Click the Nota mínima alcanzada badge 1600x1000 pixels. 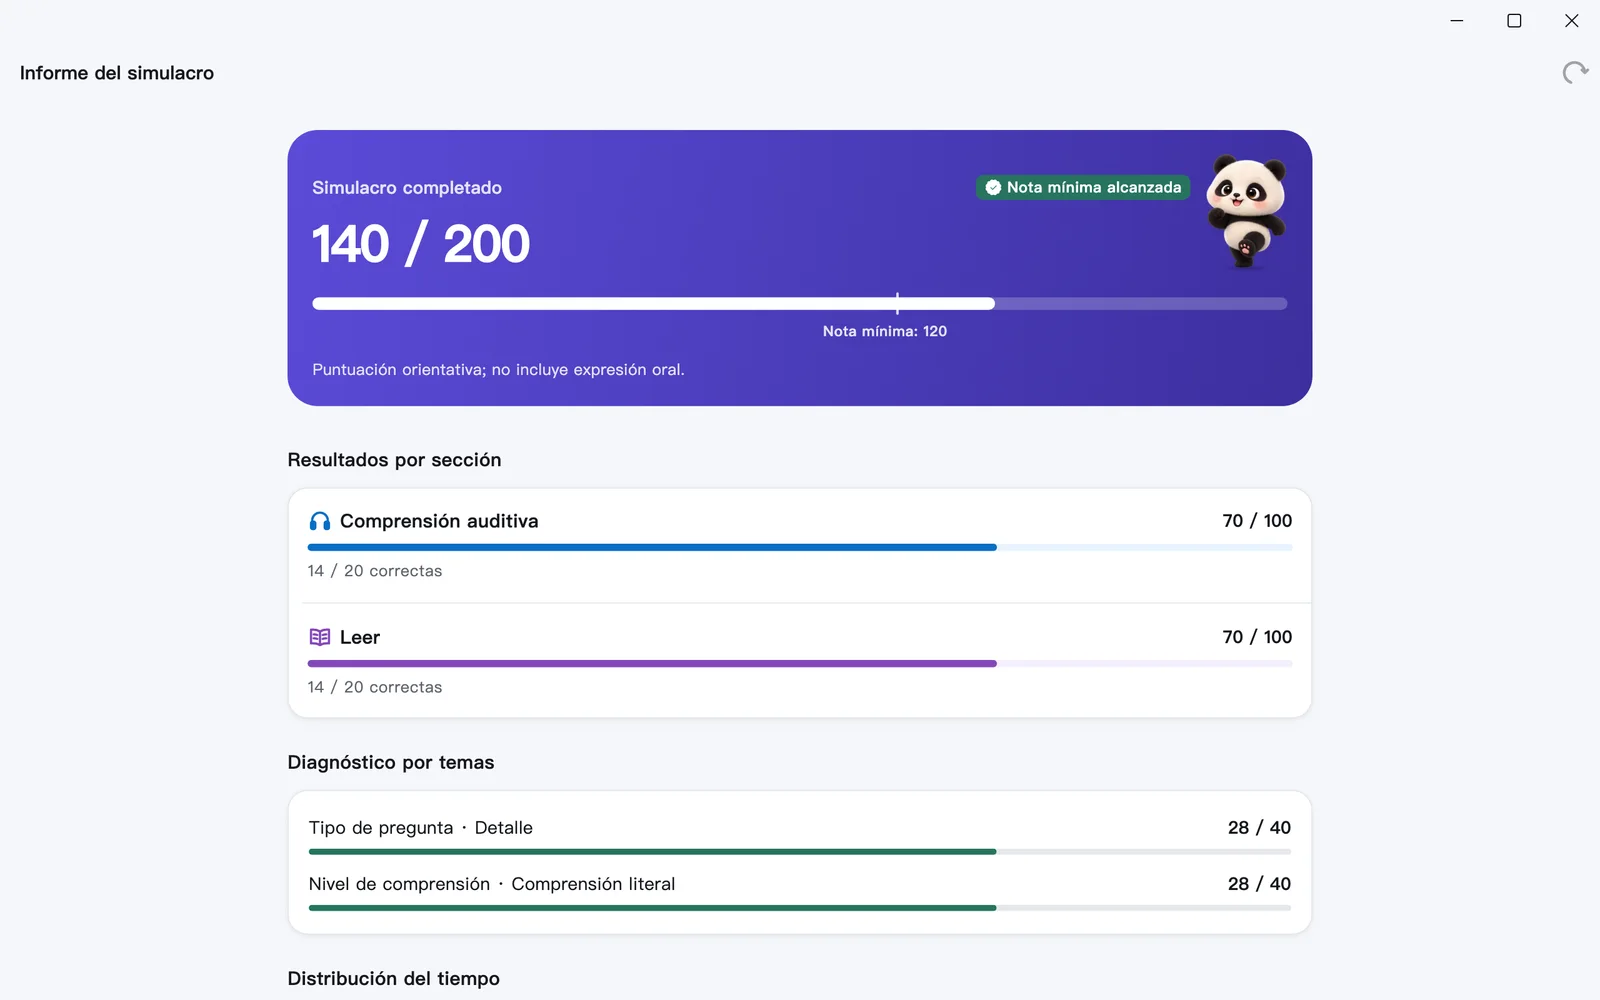tap(1083, 187)
